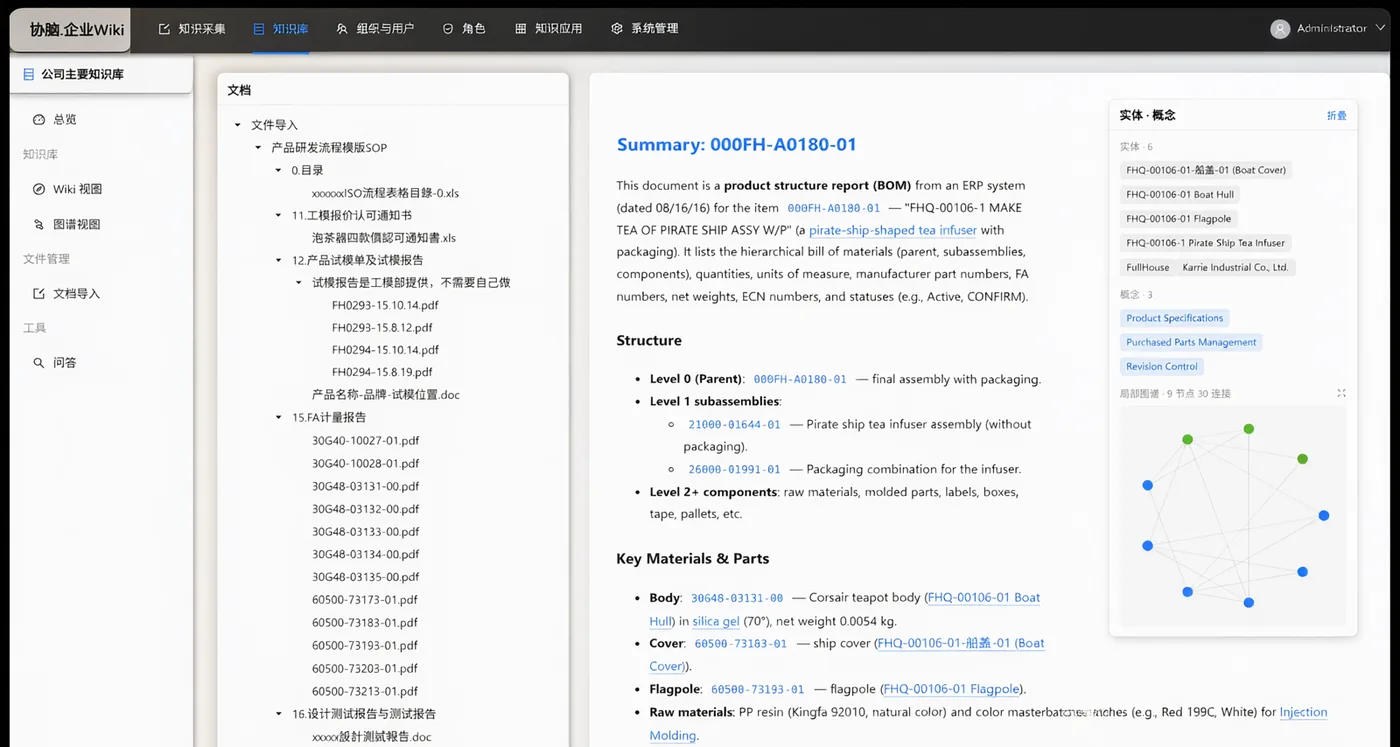Screen dimensions: 1400x747
Task: Open the 角色 menu item
Action: [464, 29]
